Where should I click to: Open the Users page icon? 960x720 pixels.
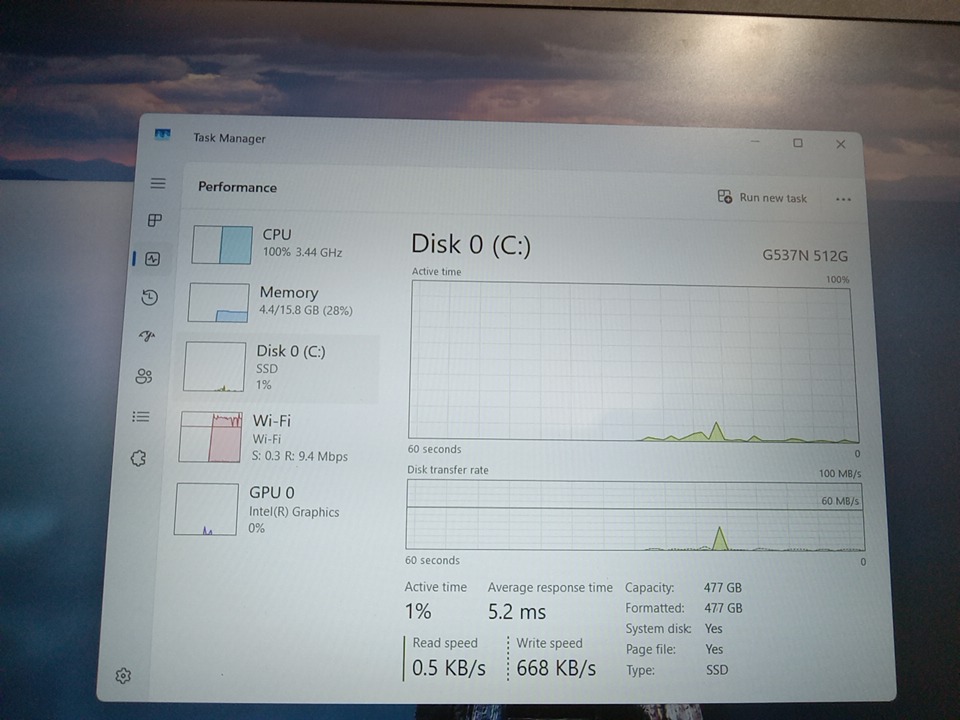[x=145, y=376]
